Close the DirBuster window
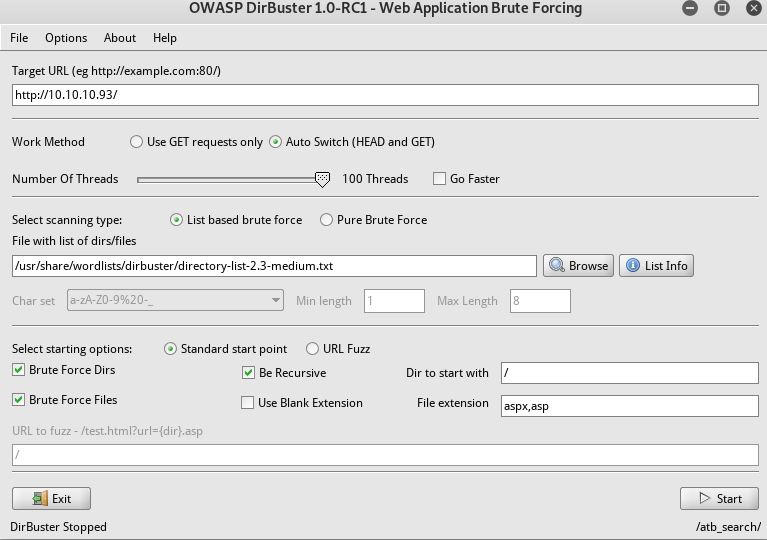 [x=753, y=8]
